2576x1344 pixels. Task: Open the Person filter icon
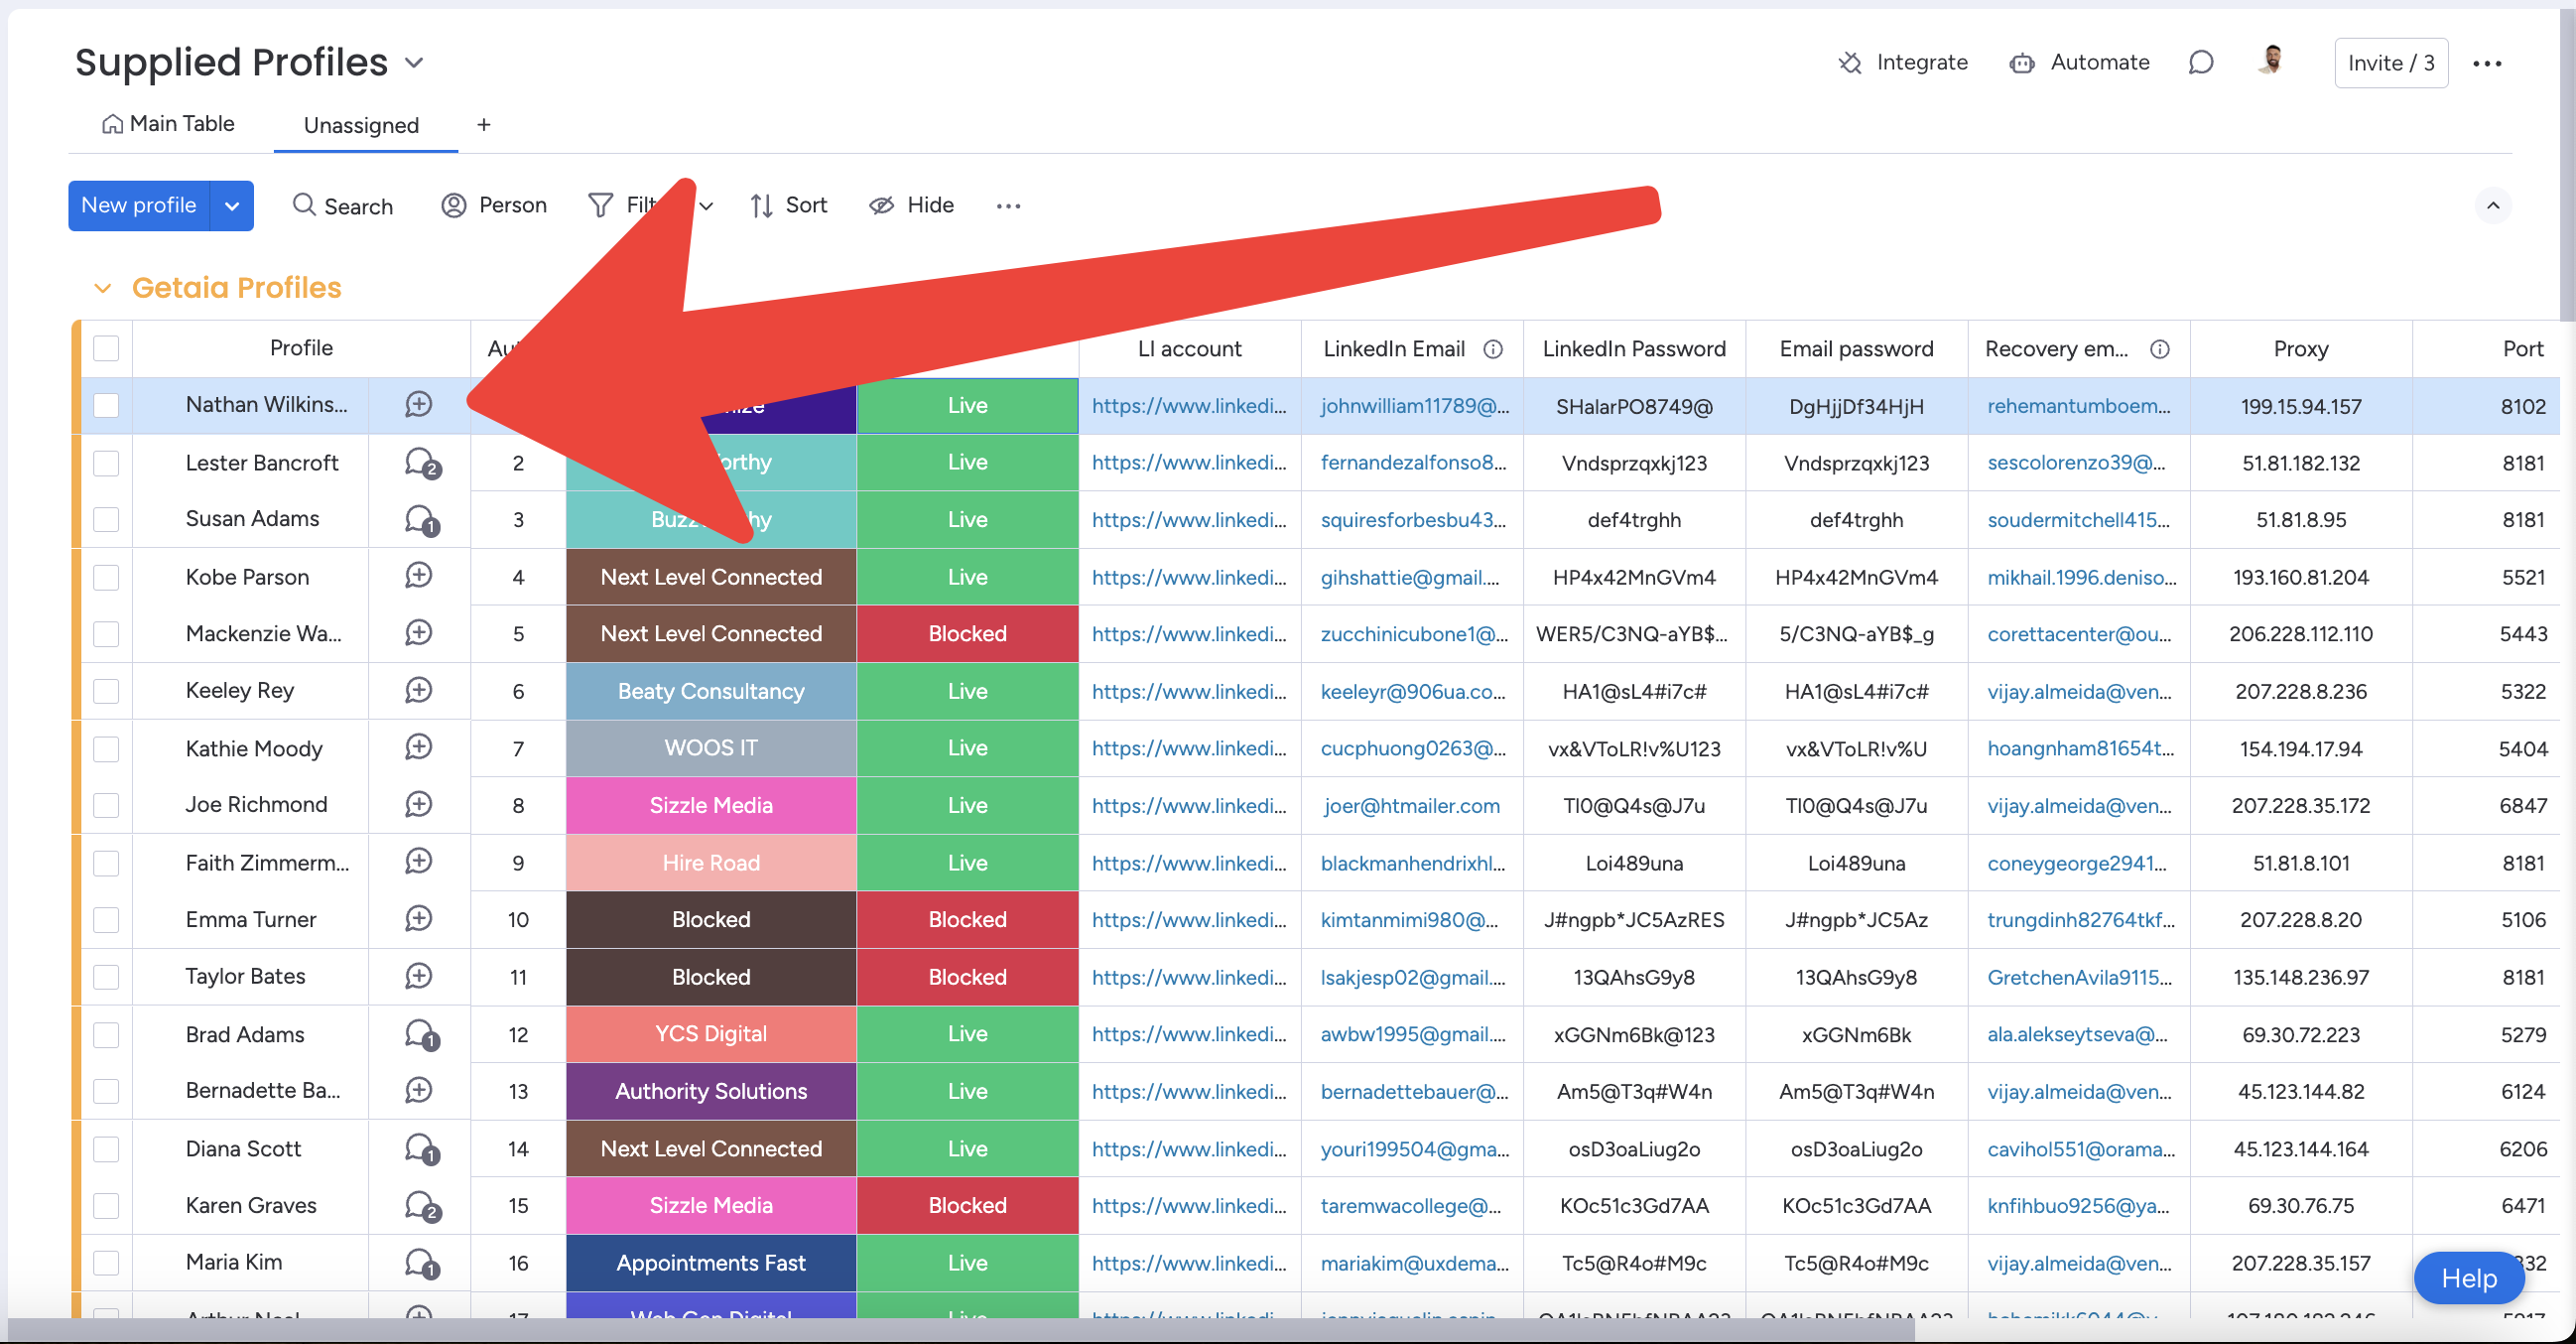coord(454,205)
